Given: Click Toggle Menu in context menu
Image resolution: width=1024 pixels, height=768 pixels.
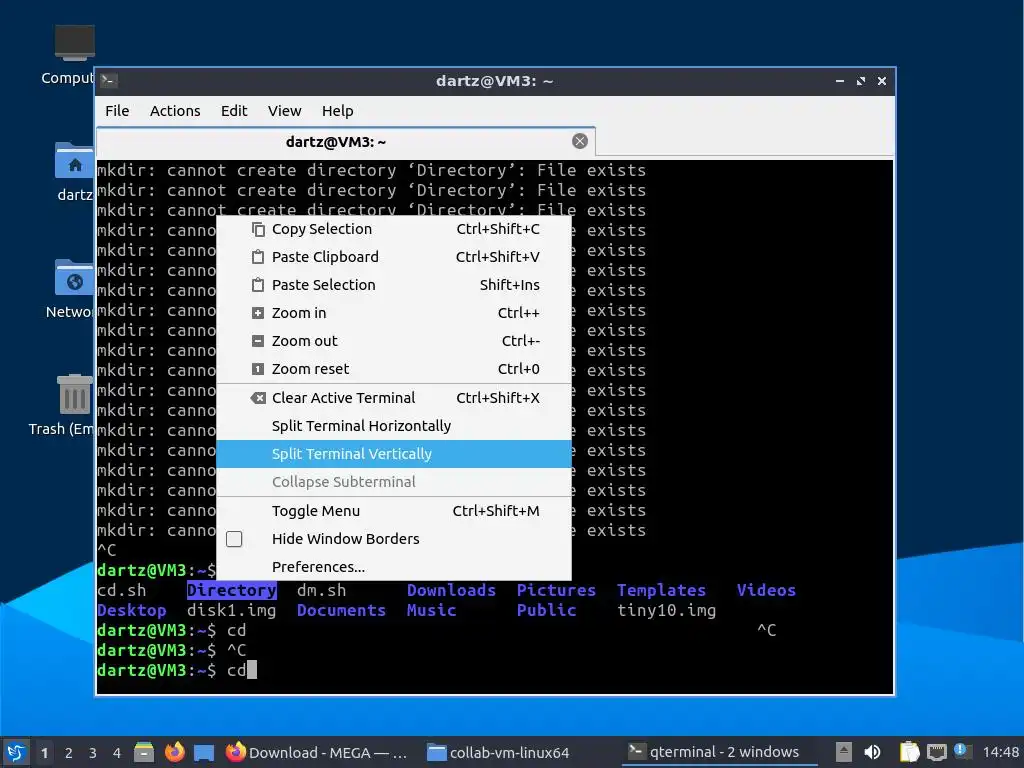Looking at the screenshot, I should [394, 511].
